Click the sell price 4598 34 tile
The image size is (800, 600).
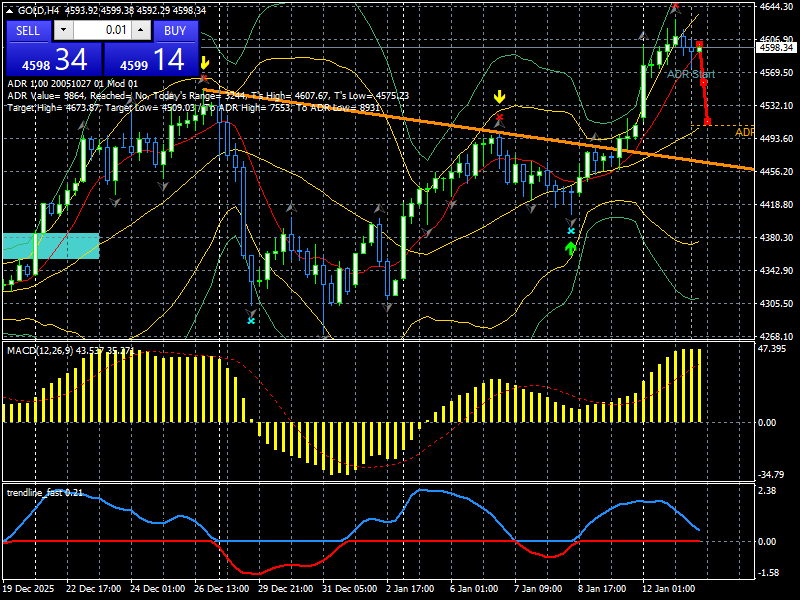tap(54, 59)
